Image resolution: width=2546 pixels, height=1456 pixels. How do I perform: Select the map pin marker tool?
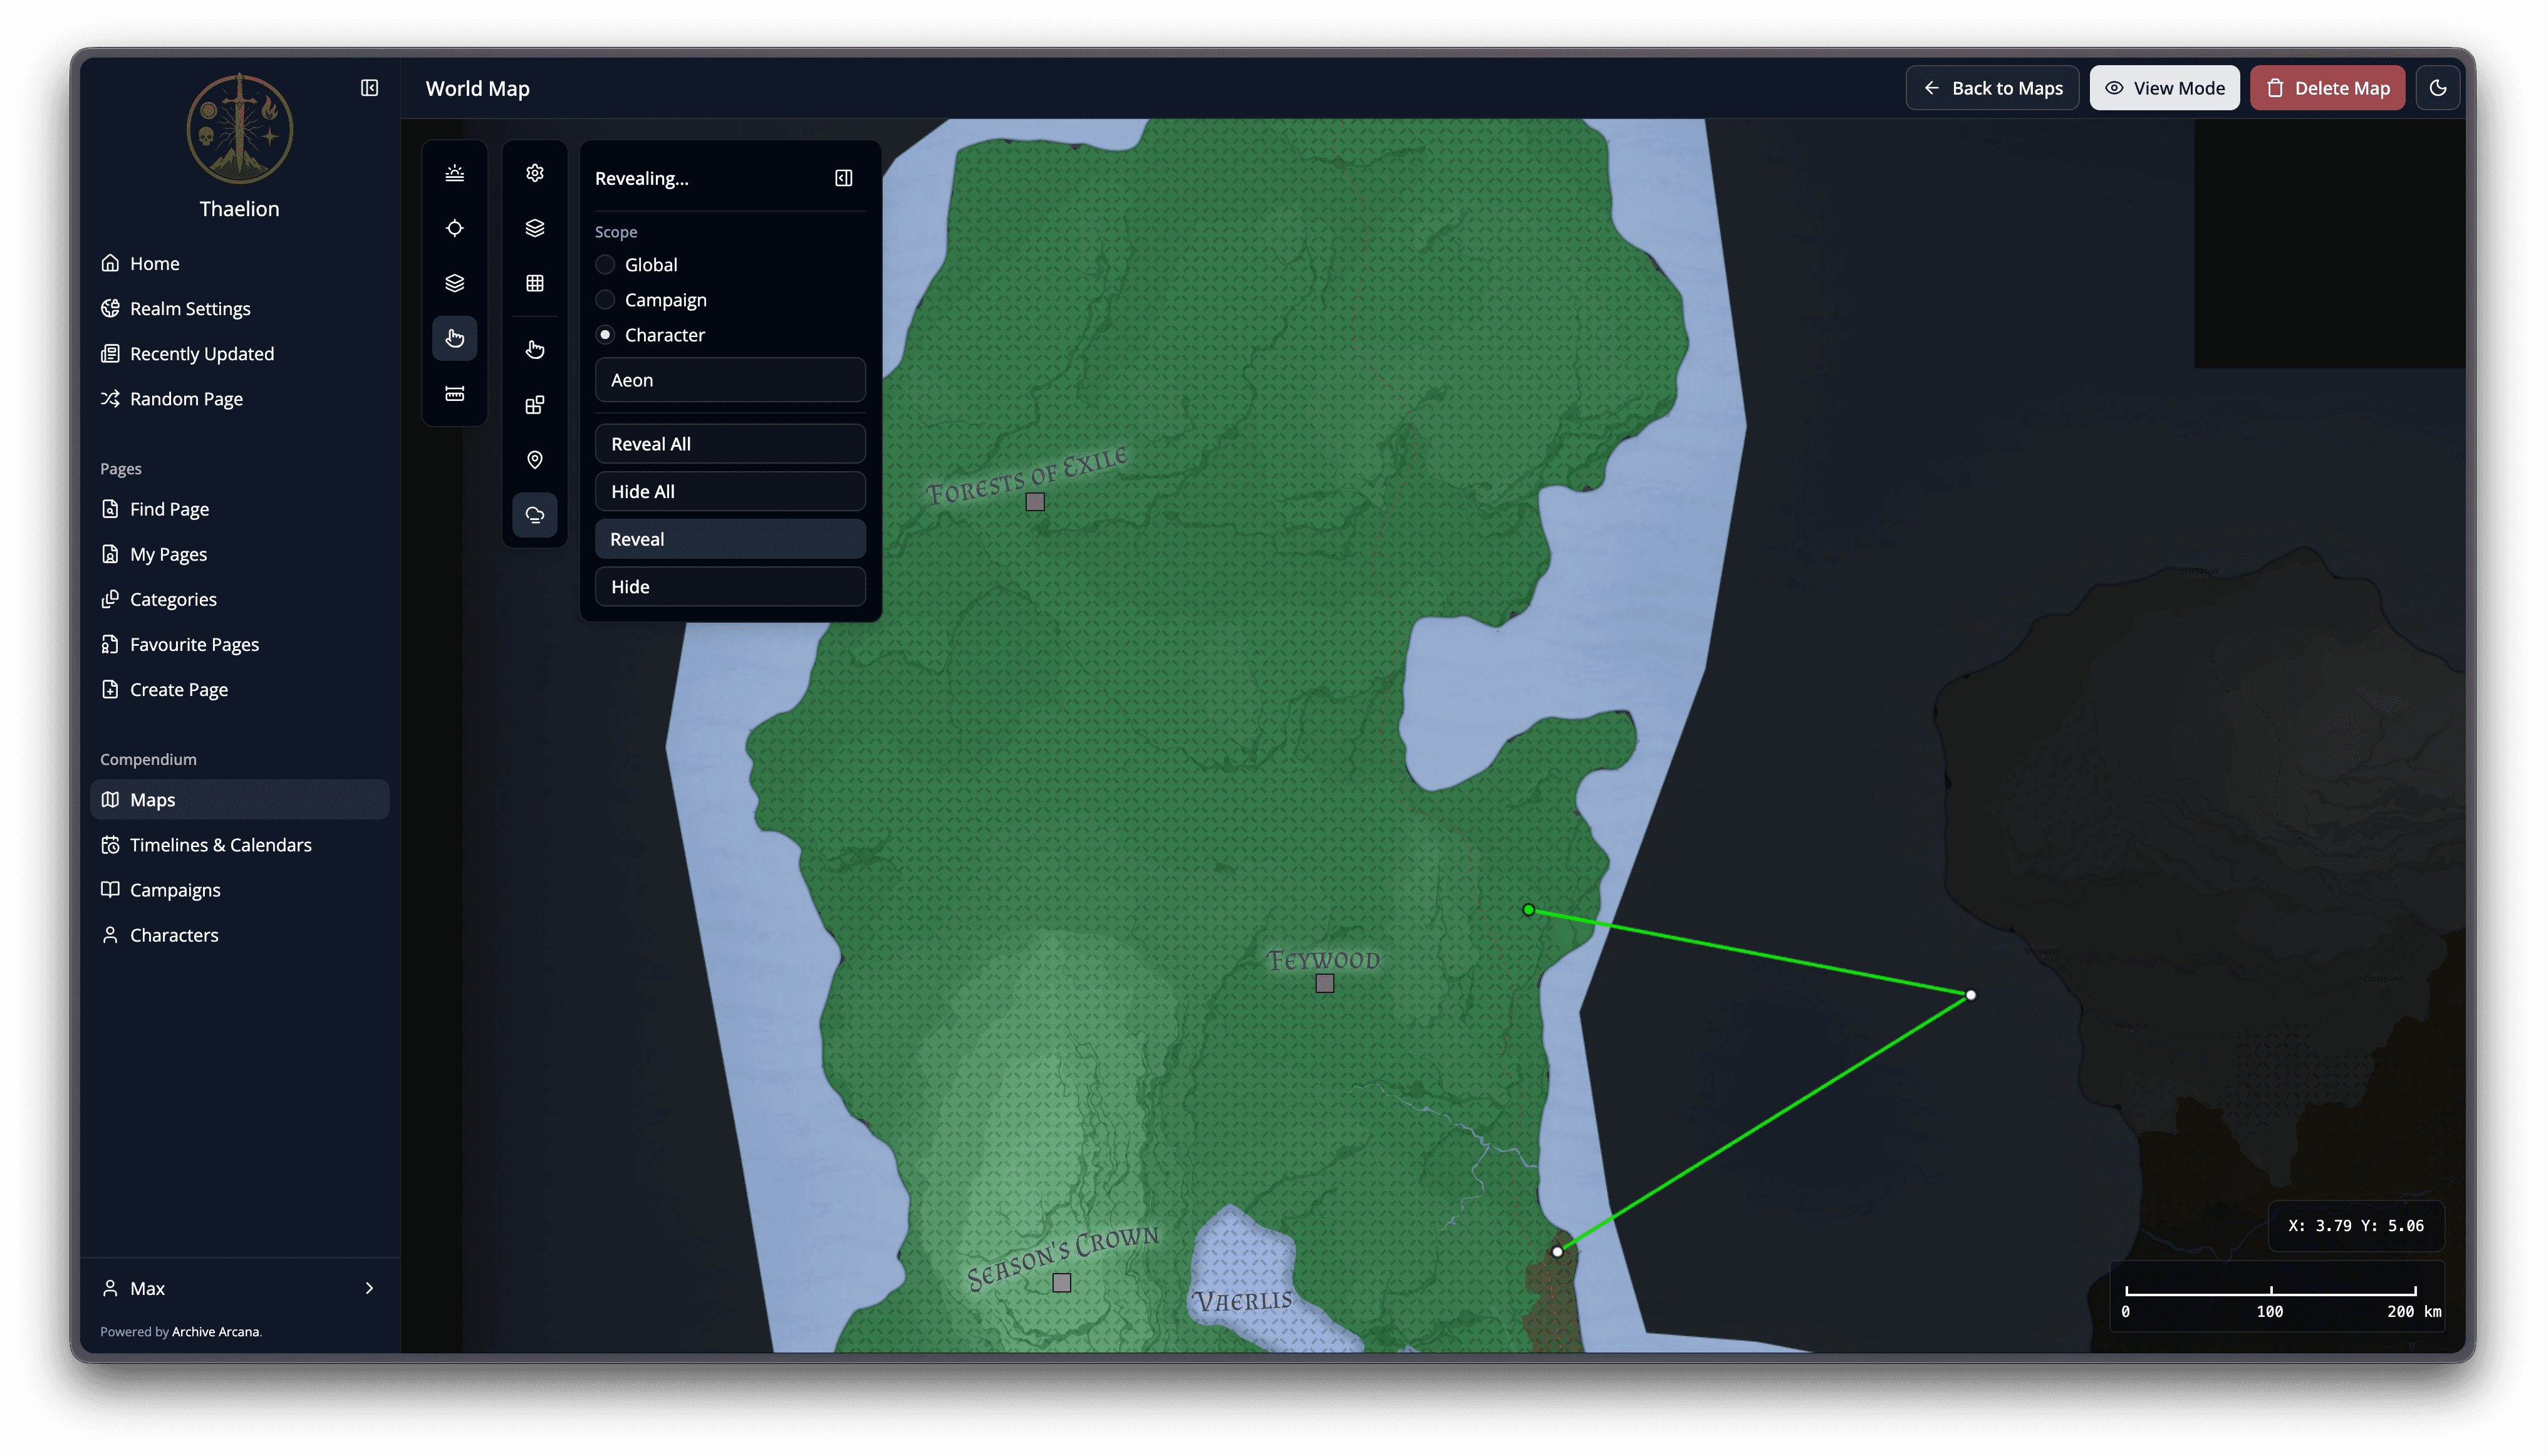click(534, 460)
